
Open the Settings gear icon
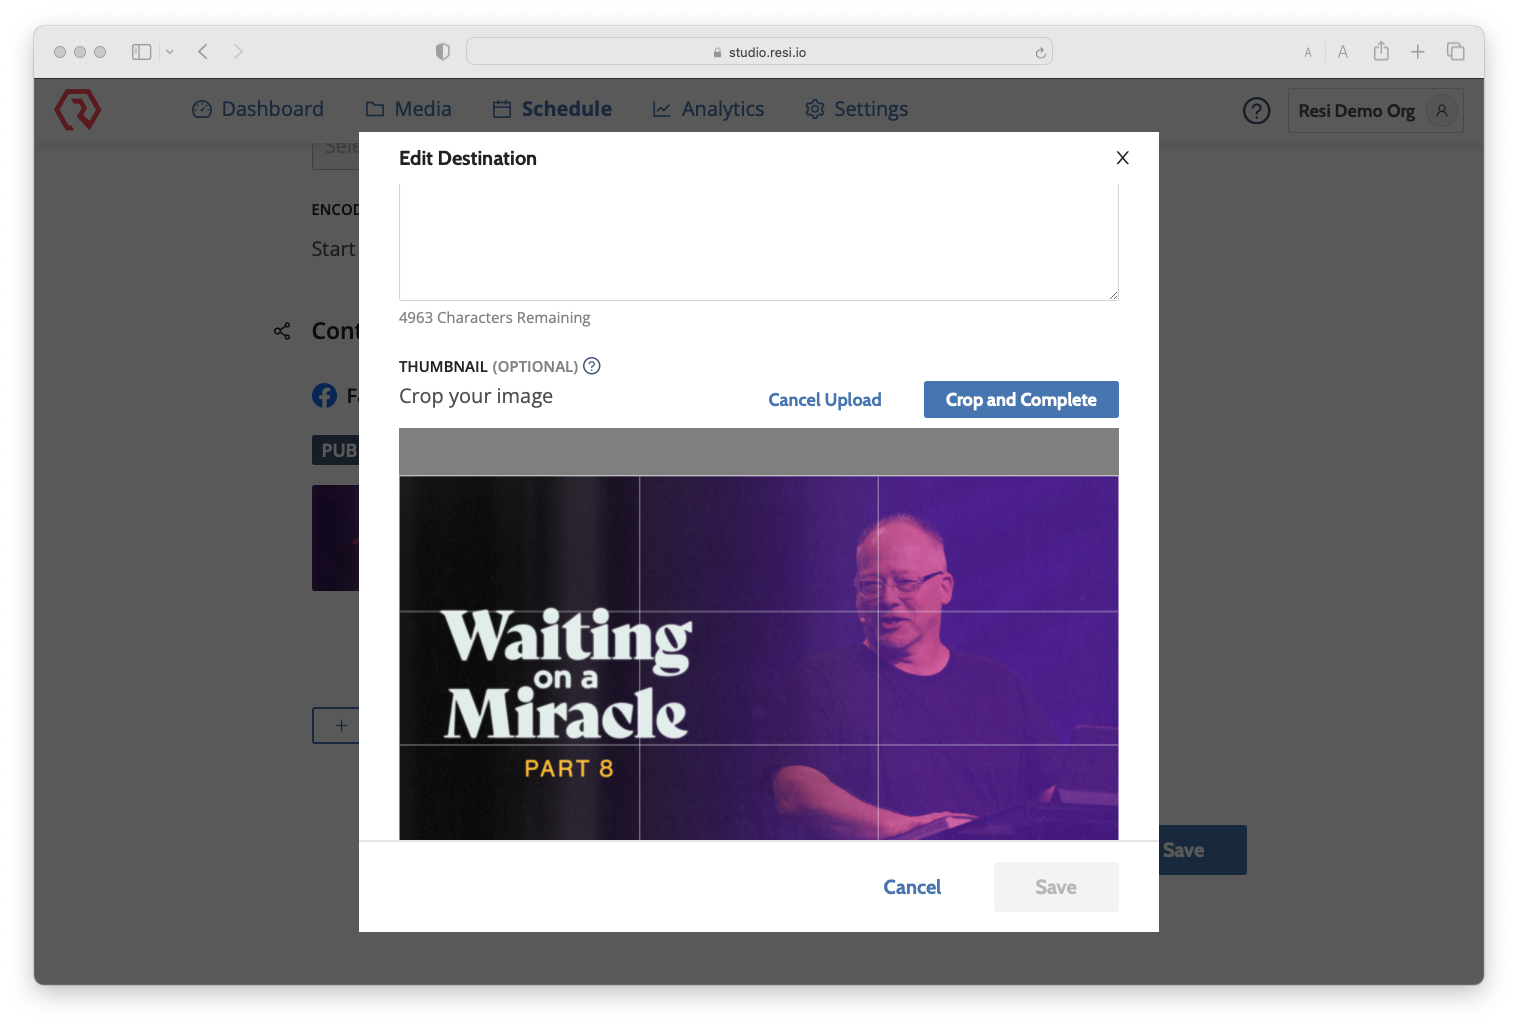[x=814, y=109]
